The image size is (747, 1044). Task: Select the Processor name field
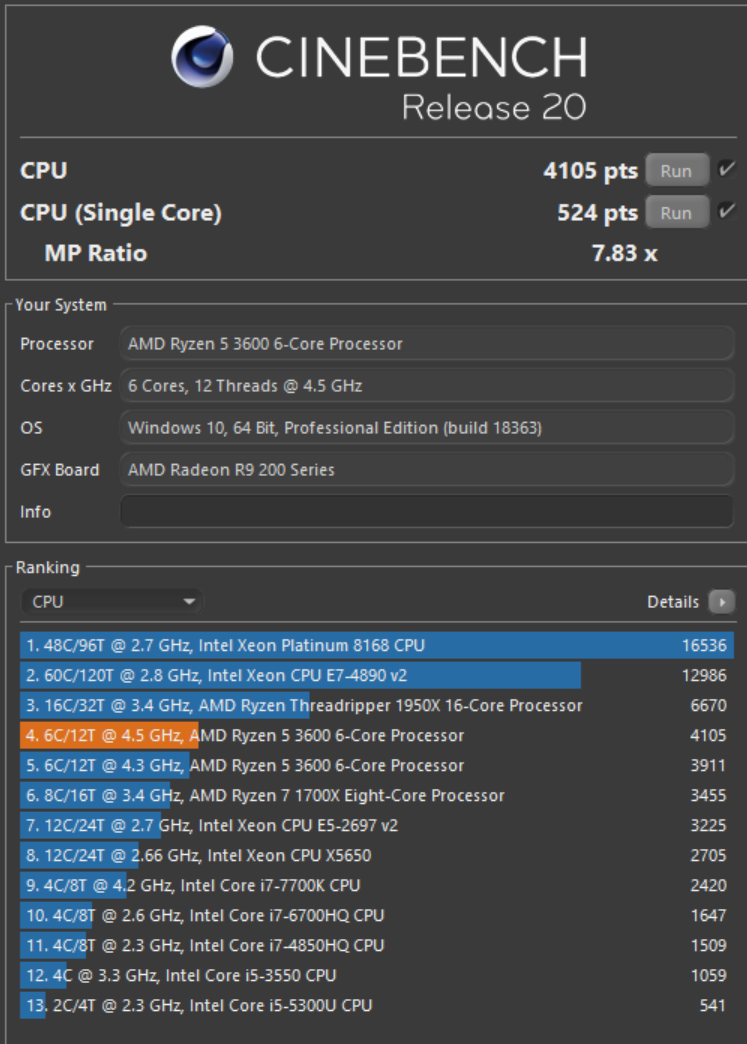[427, 344]
